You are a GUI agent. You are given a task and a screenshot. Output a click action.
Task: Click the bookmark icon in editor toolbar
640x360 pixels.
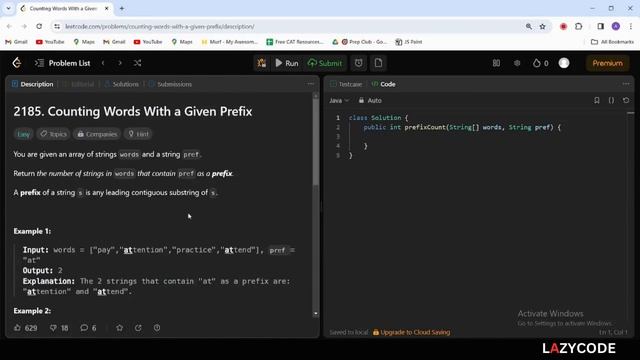[597, 100]
